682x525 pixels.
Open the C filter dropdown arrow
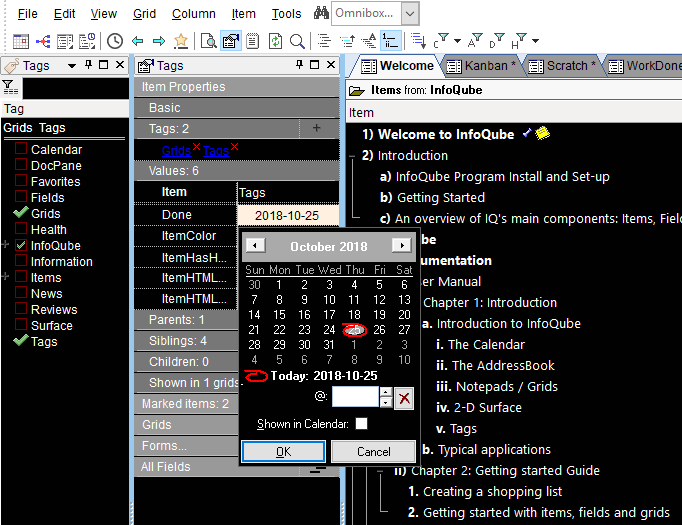pos(457,41)
